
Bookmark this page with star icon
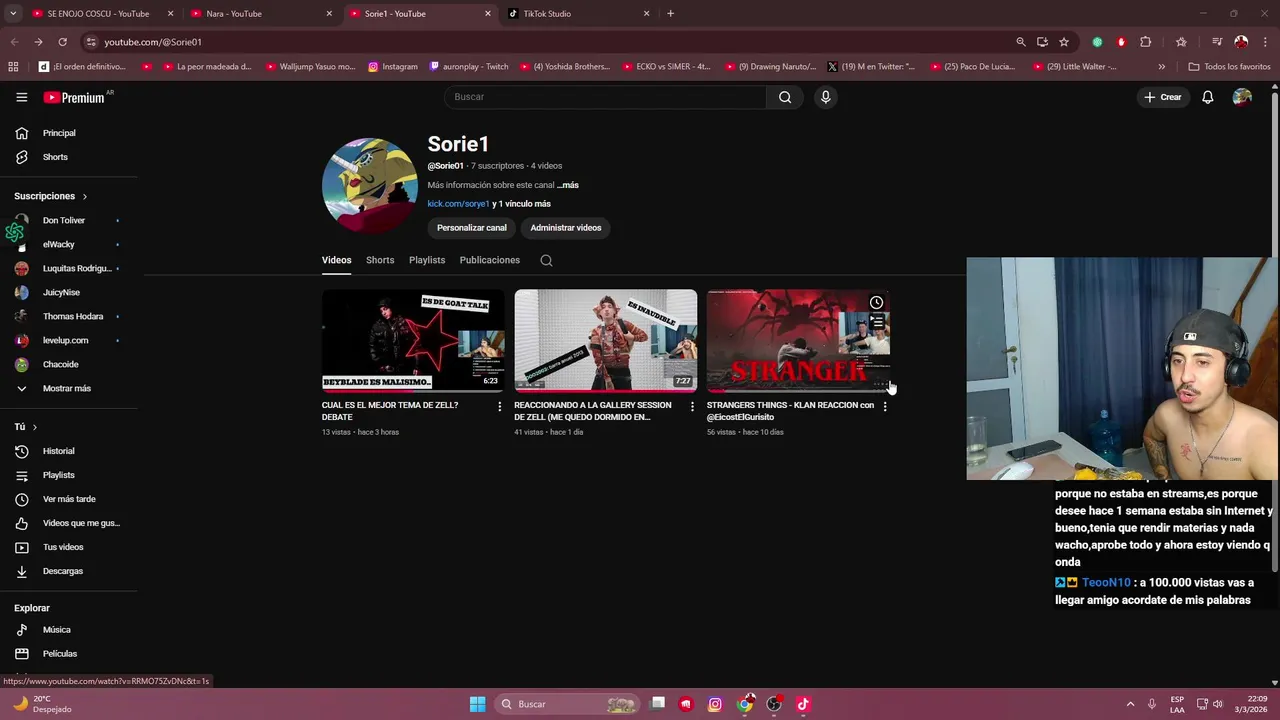1064,42
